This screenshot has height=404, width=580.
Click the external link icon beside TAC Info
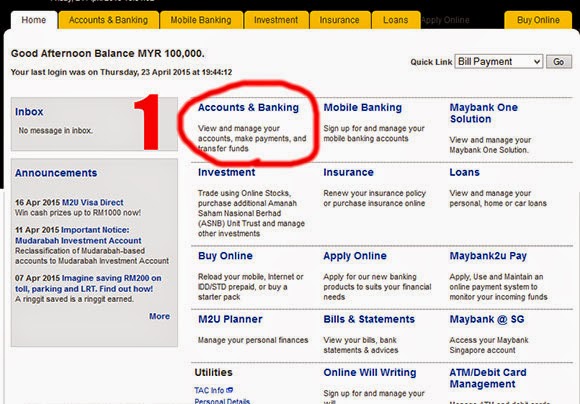(229, 390)
